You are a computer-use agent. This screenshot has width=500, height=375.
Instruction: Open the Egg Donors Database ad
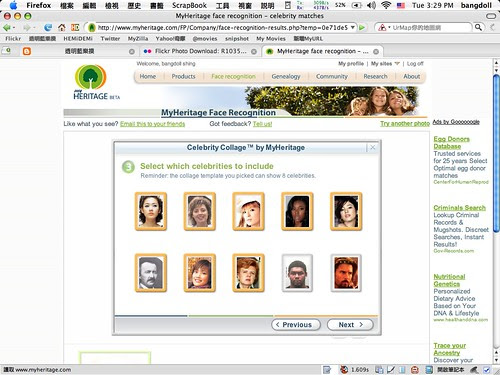[451, 143]
